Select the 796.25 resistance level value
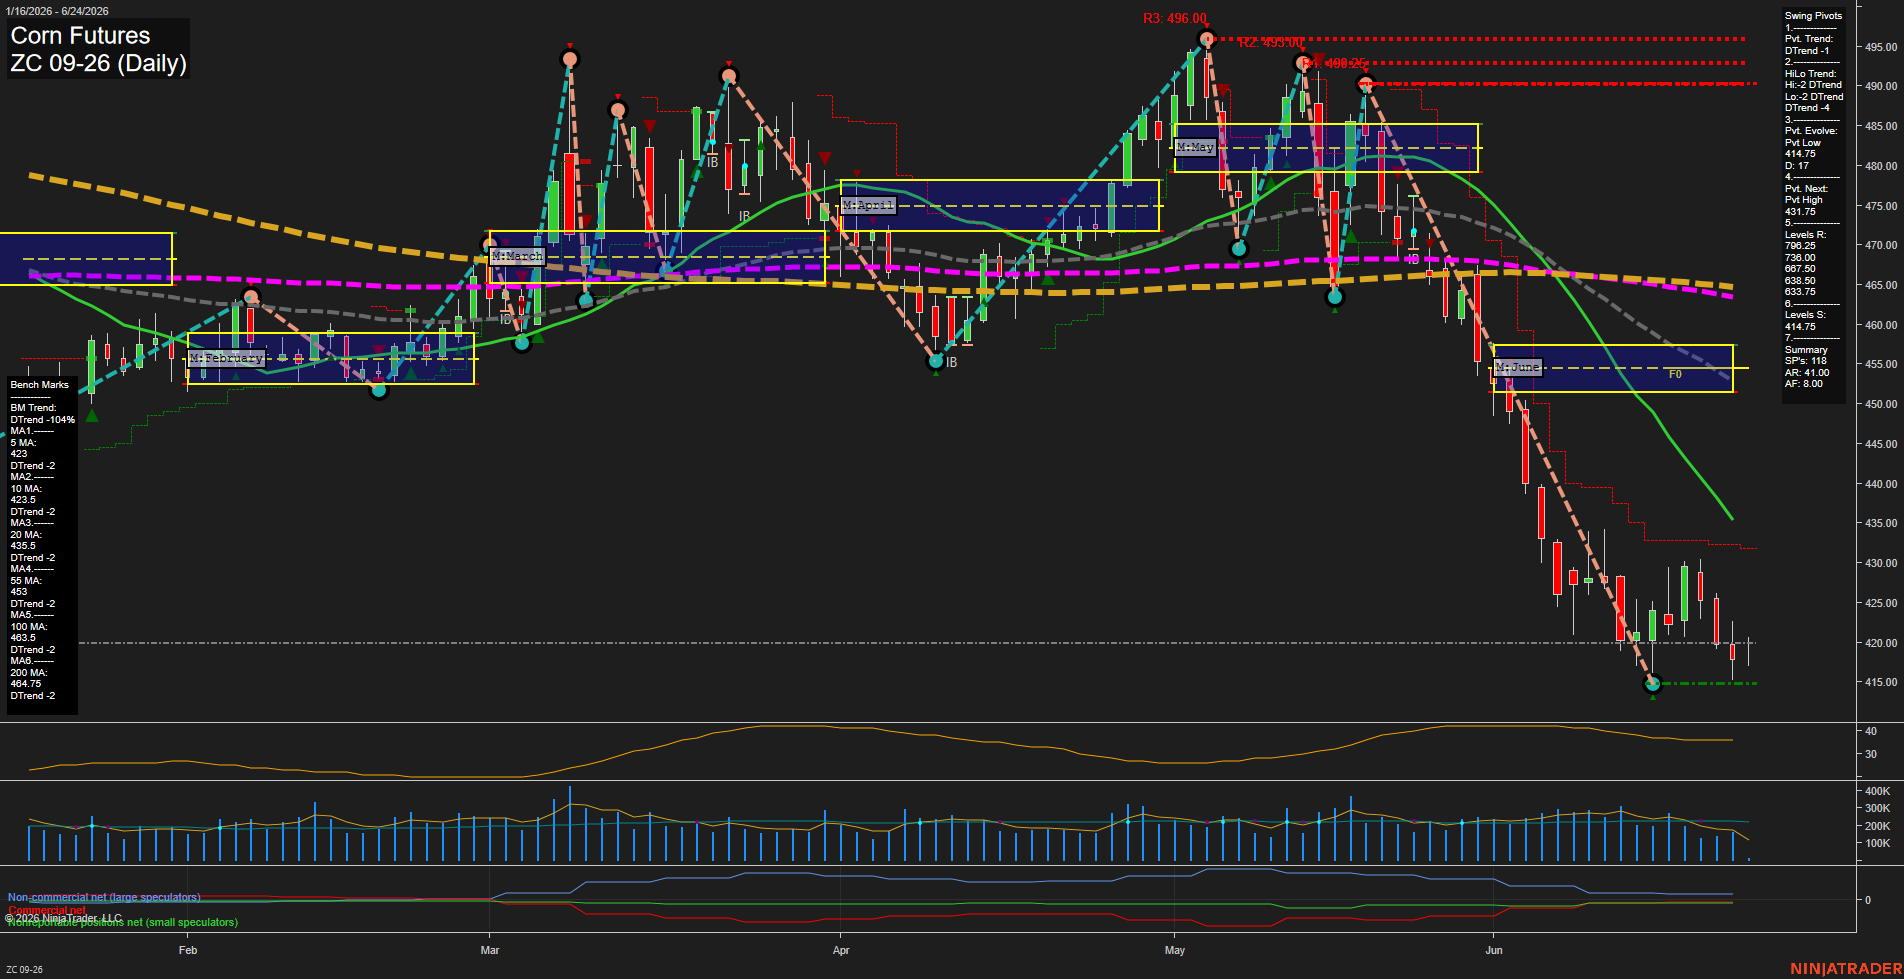Viewport: 1904px width, 979px height. 1800,246
